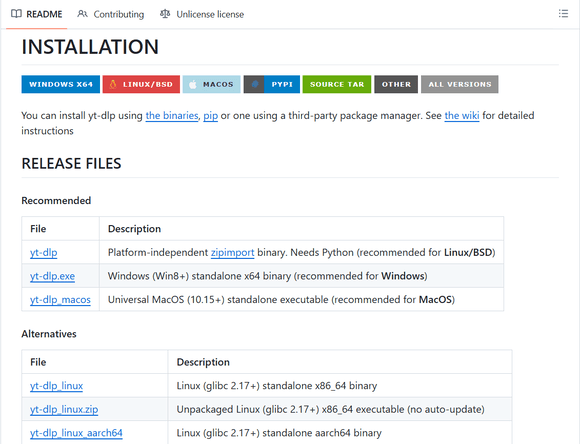Click the license scale icon
This screenshot has height=444, width=580.
pyautogui.click(x=165, y=14)
